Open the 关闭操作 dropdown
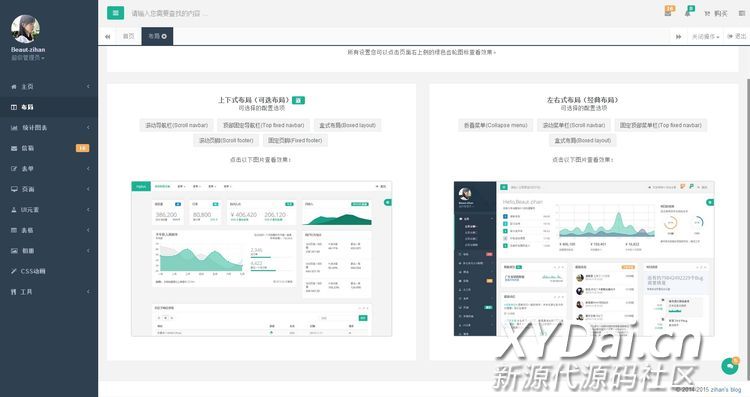750x397 pixels. pyautogui.click(x=705, y=36)
